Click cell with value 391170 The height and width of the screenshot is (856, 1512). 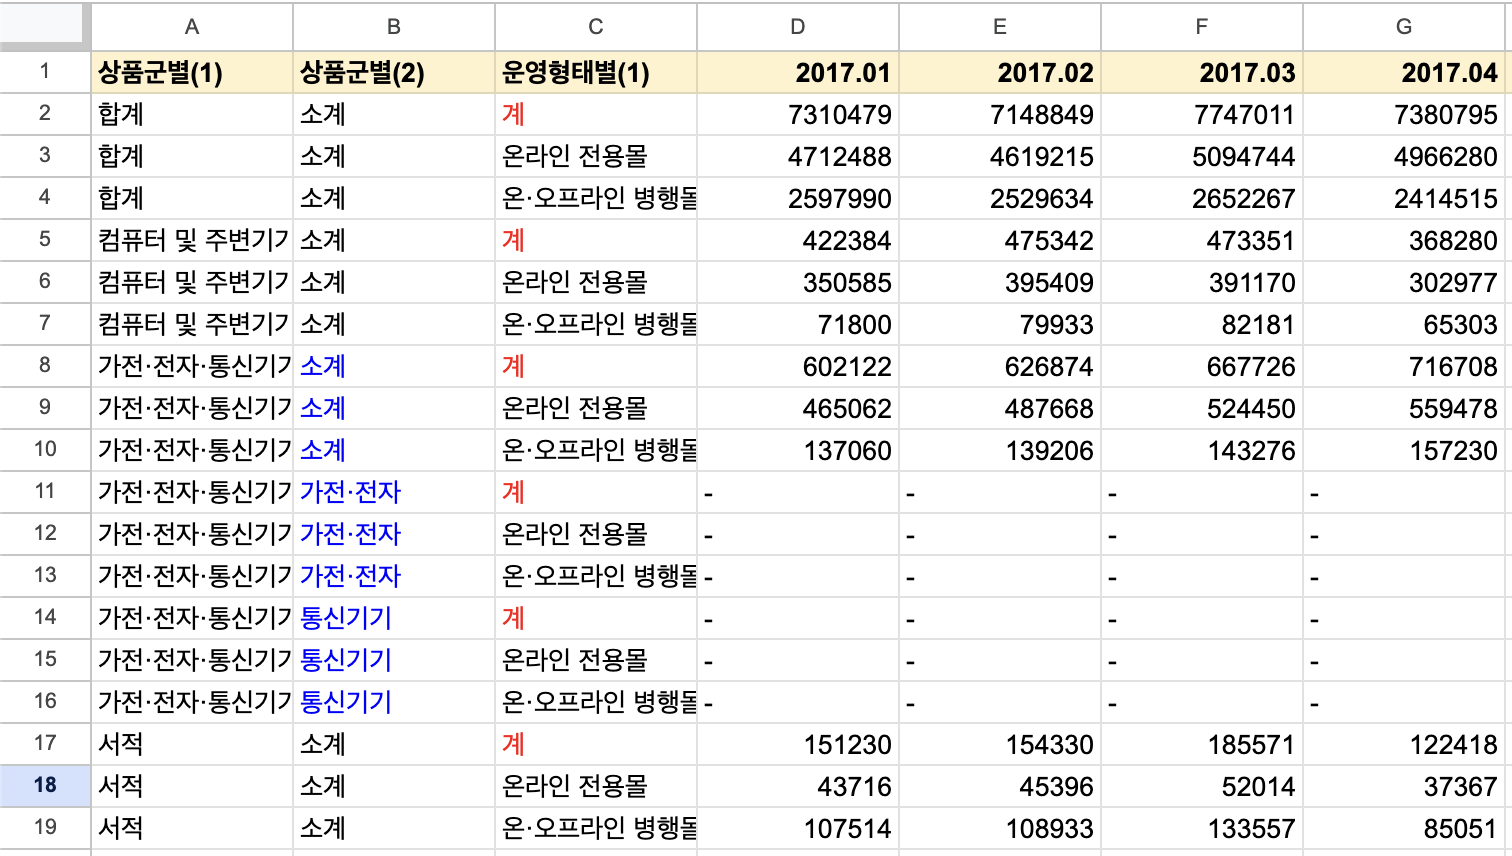click(x=1202, y=282)
